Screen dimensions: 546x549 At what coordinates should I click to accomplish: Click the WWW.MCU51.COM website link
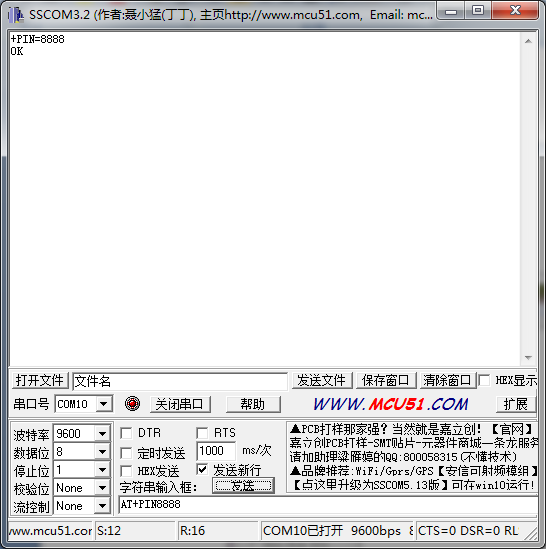(x=391, y=404)
